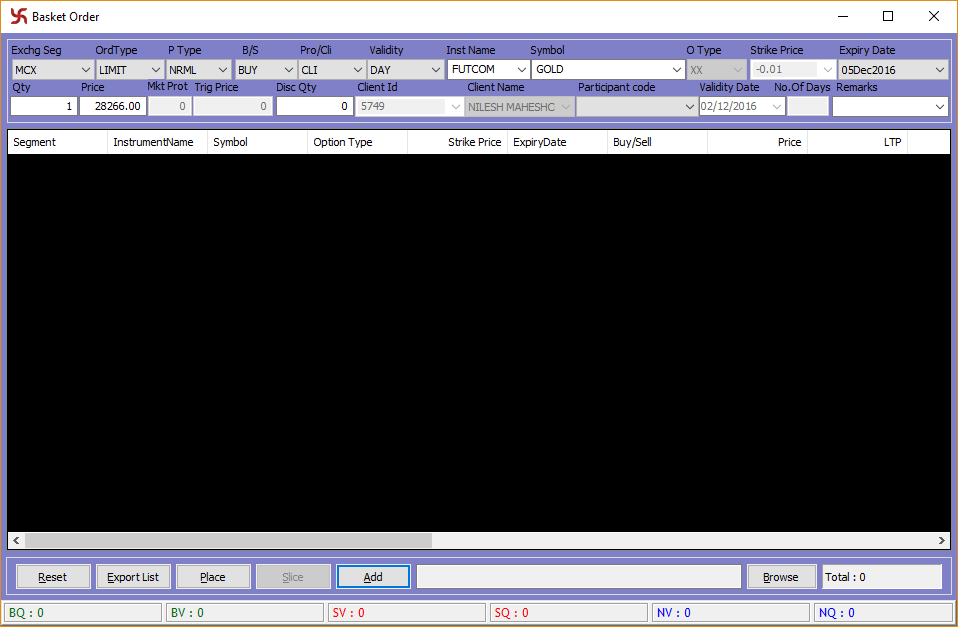The image size is (958, 627).
Task: Click the Export List button
Action: 133,576
